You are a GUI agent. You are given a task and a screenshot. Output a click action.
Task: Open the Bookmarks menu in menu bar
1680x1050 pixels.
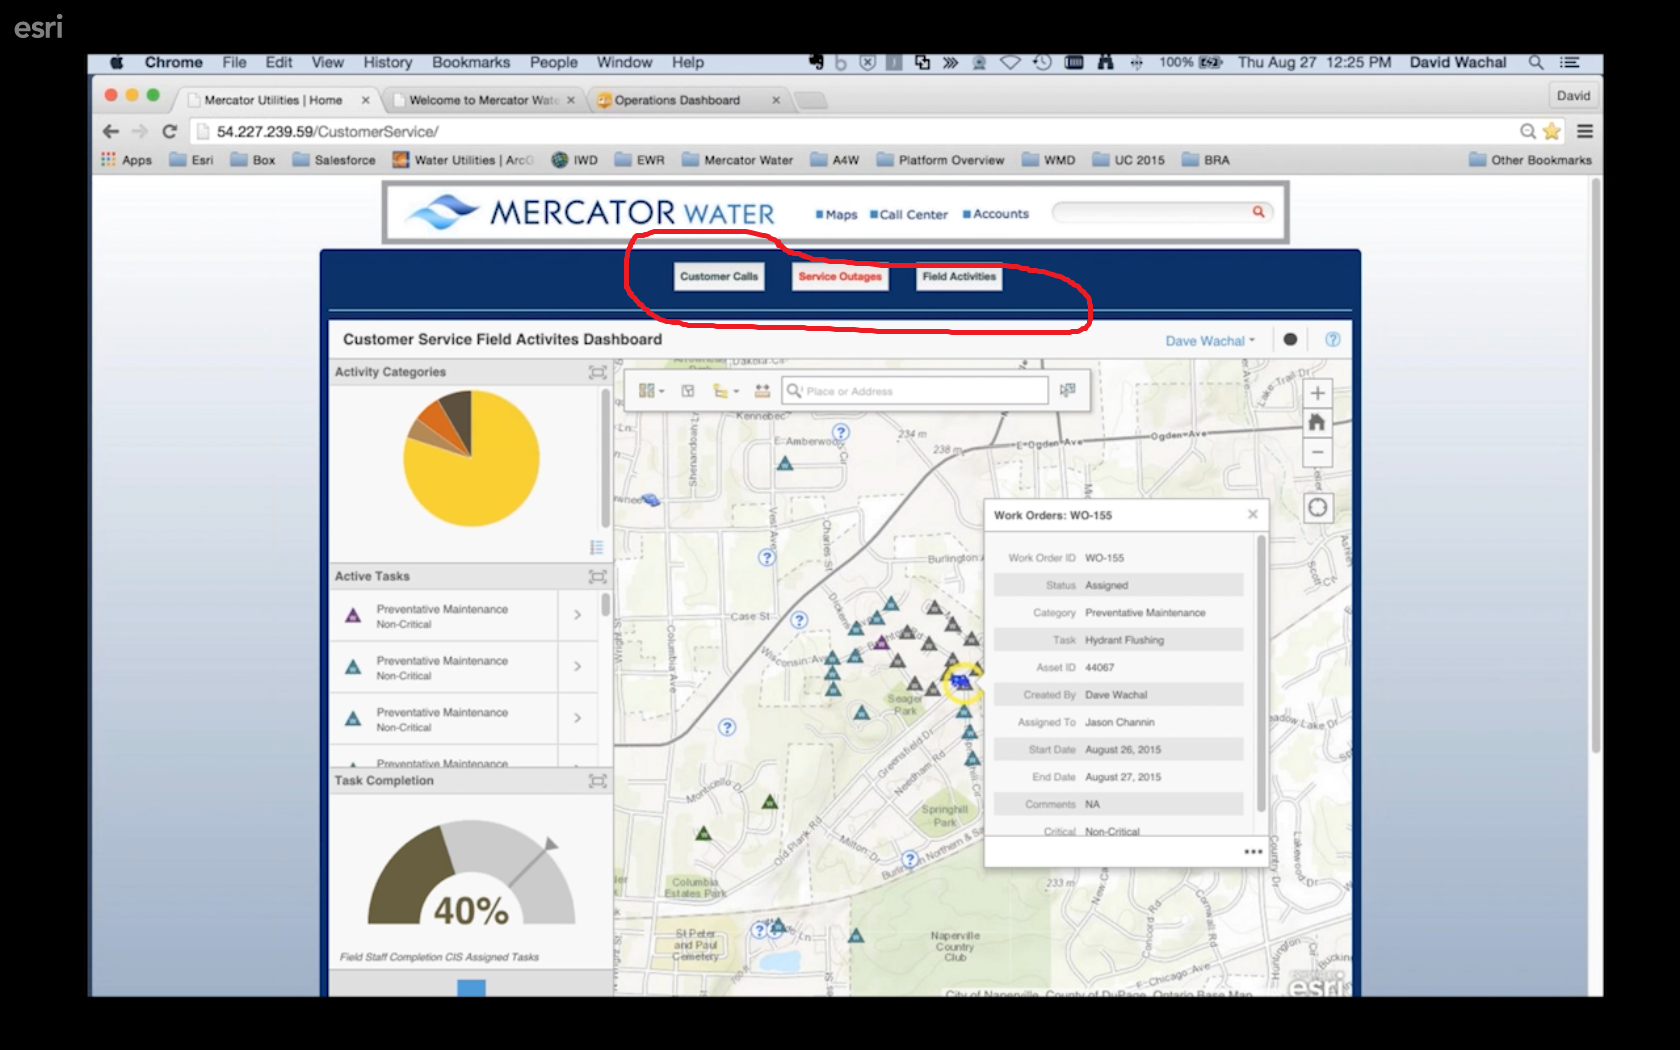click(x=471, y=62)
